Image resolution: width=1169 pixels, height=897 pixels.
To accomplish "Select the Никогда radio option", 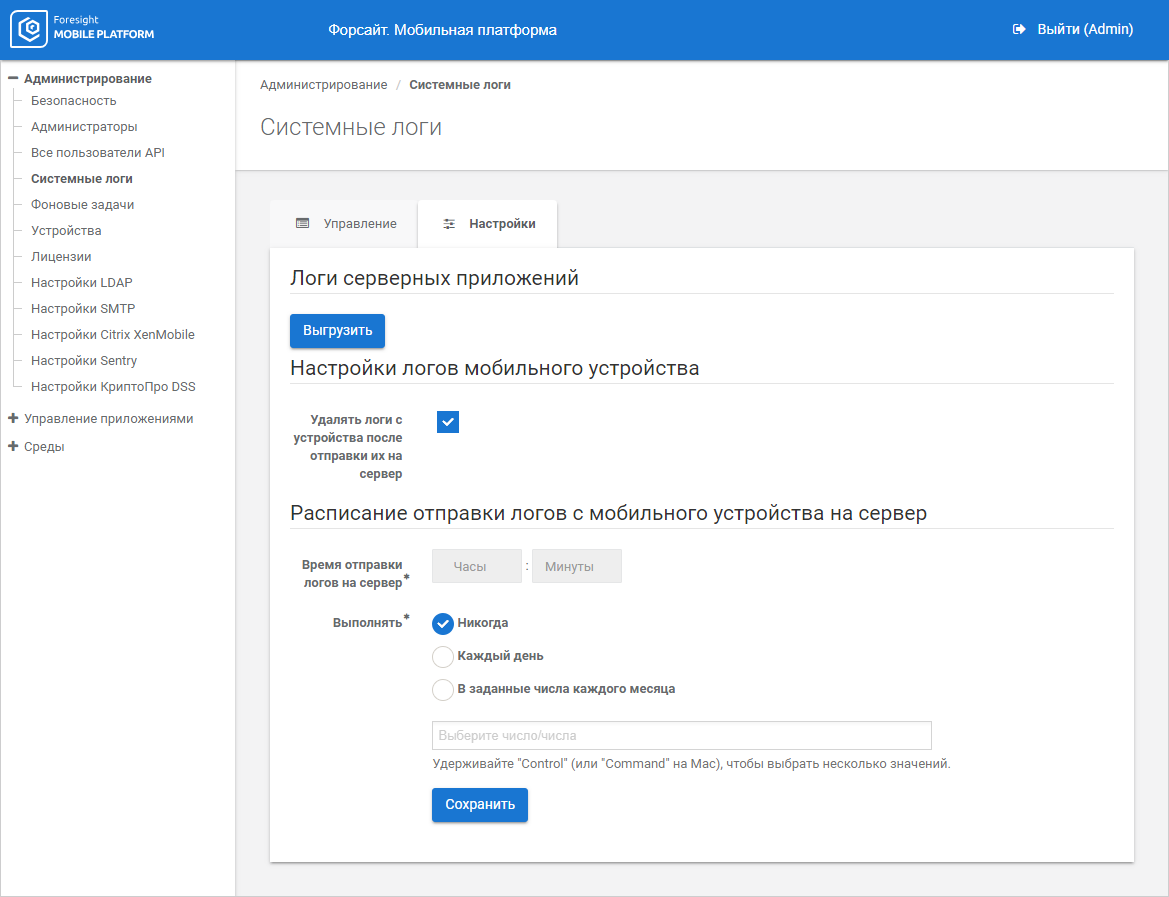I will coord(443,624).
